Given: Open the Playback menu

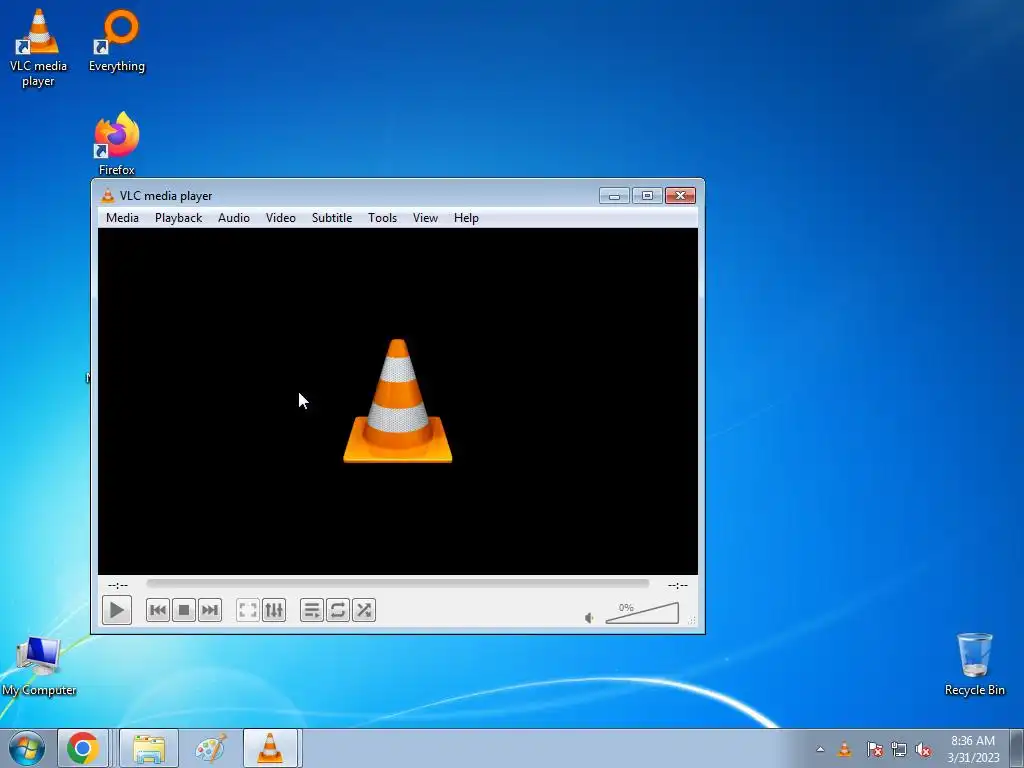Looking at the screenshot, I should tap(178, 218).
